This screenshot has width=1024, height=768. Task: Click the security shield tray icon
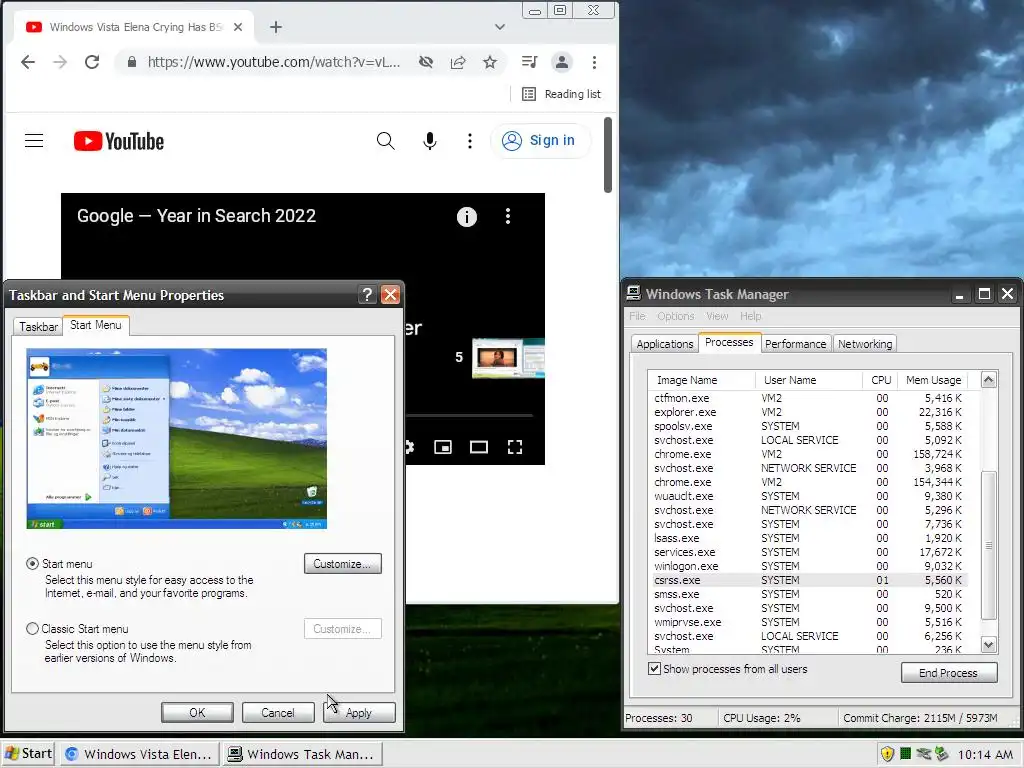886,754
